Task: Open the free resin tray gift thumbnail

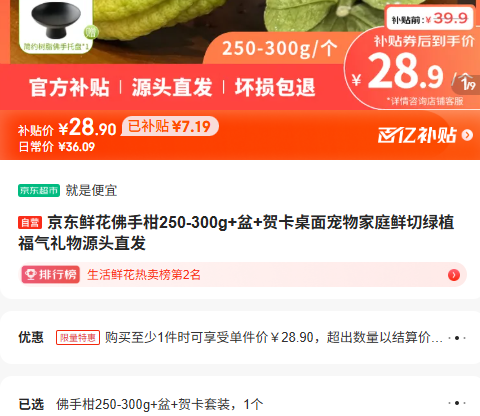Action: pyautogui.click(x=56, y=26)
